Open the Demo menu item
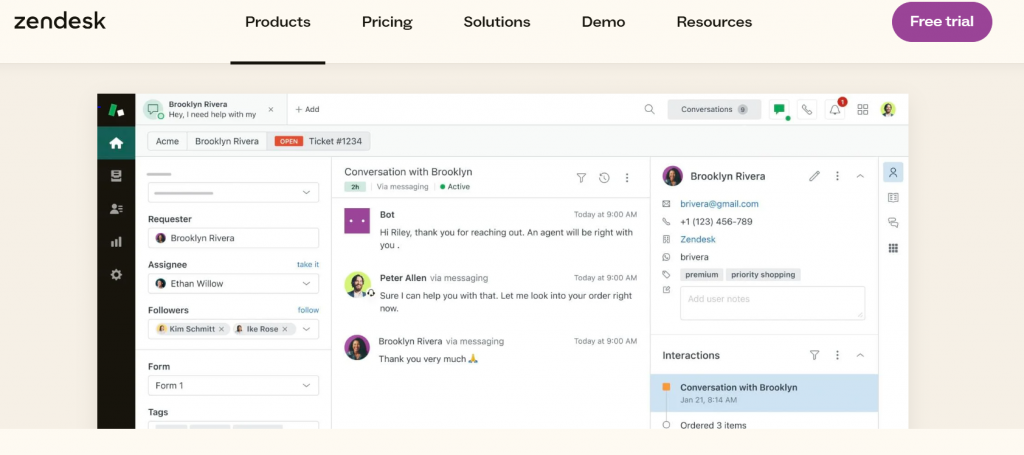The height and width of the screenshot is (455, 1024). [603, 22]
